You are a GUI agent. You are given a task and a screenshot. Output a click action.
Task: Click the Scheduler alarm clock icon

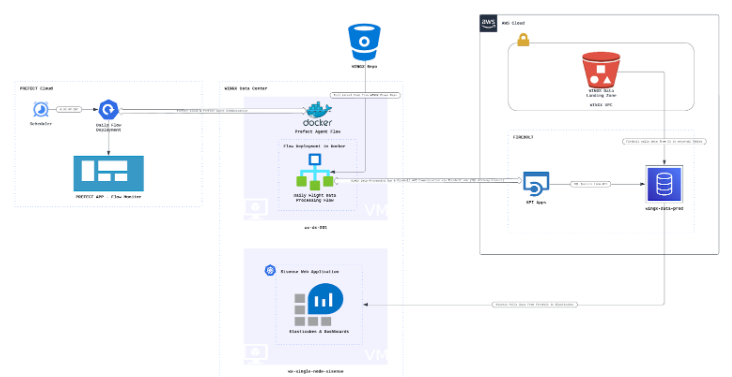[41, 110]
